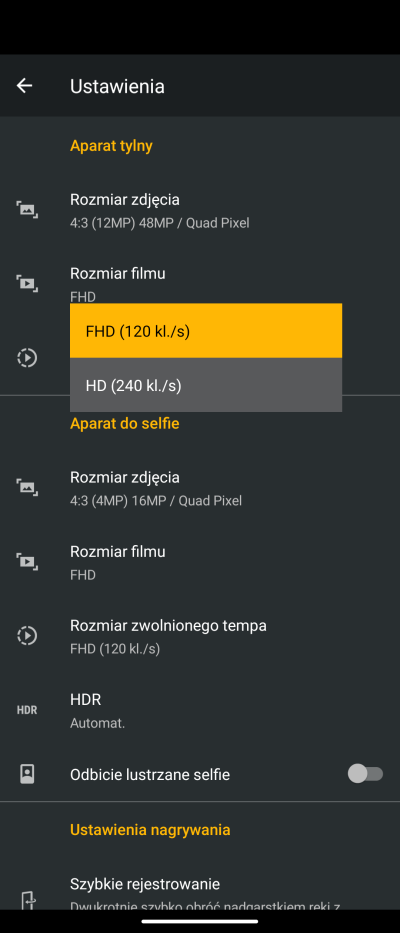Click selfie camera photo size icon
The width and height of the screenshot is (400, 933).
click(27, 487)
